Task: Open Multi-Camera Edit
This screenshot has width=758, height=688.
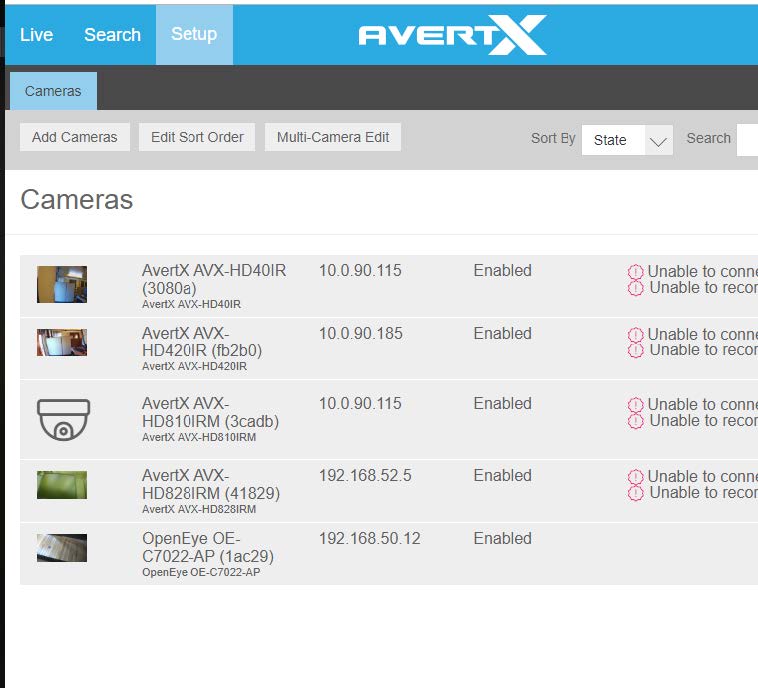Action: 333,137
